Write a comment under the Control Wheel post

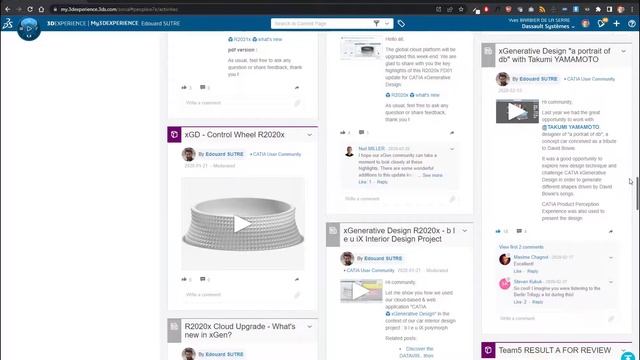(x=241, y=295)
